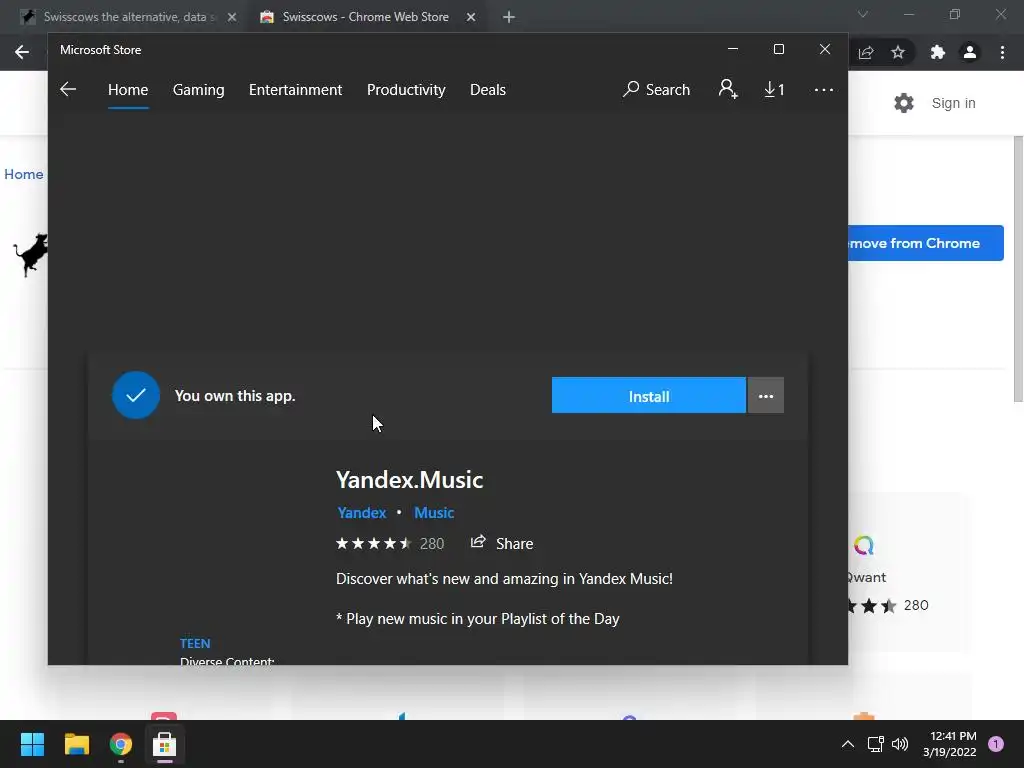Image resolution: width=1024 pixels, height=768 pixels.
Task: Click the Chrome taskbar icon
Action: (x=121, y=744)
